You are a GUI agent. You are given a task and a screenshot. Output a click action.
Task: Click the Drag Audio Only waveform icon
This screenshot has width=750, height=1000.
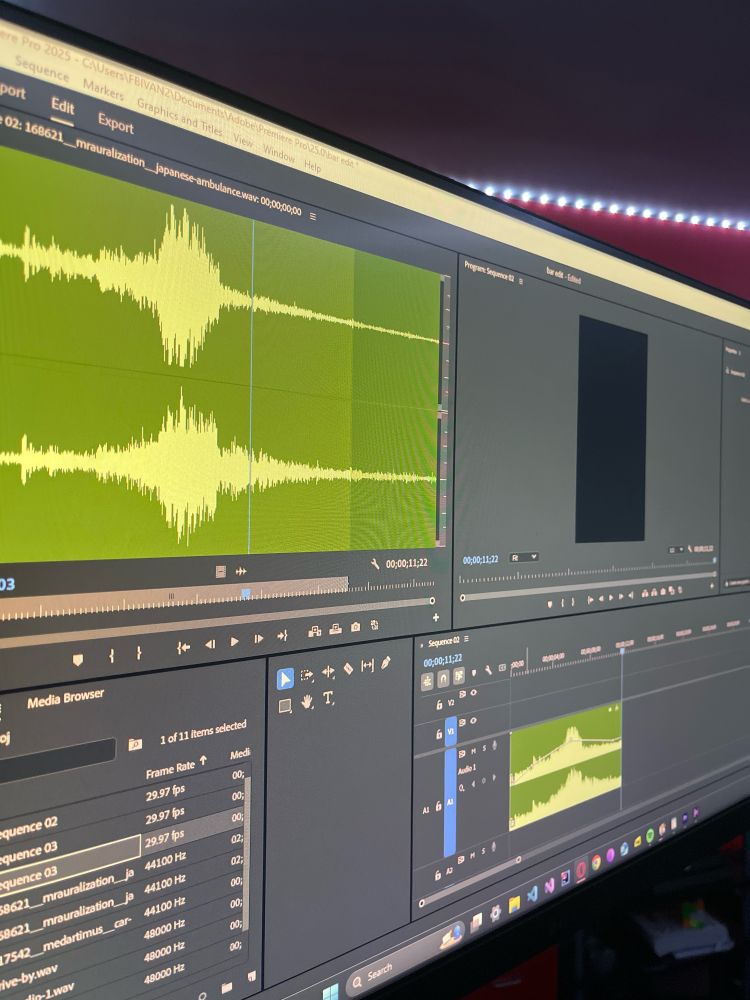tap(241, 571)
